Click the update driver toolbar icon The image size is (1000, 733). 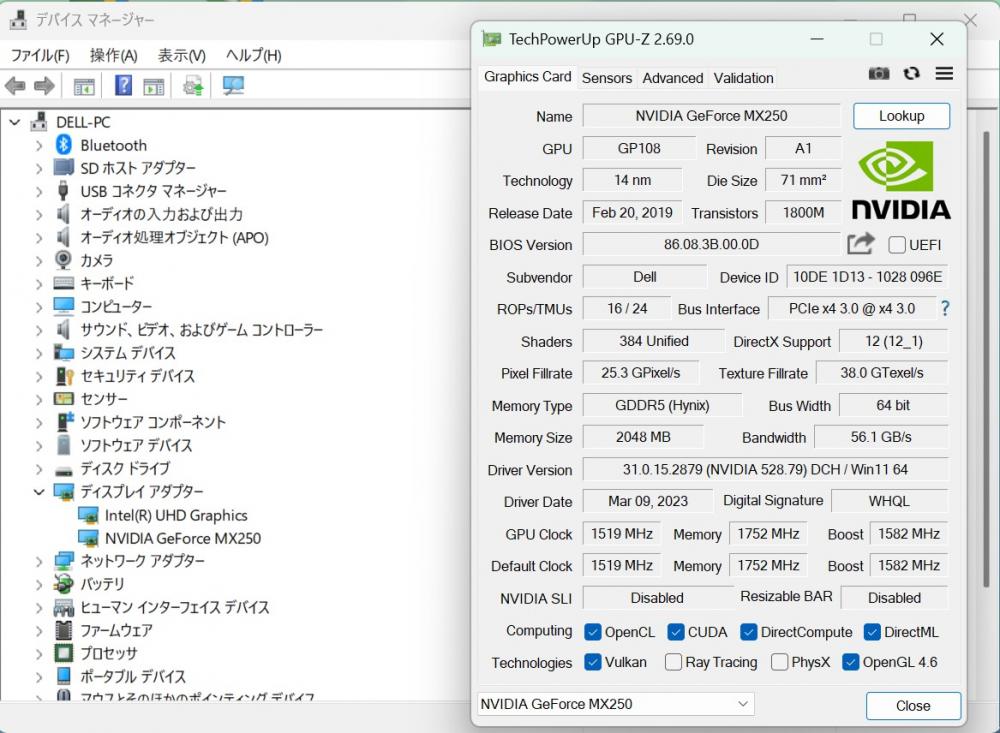pos(193,86)
